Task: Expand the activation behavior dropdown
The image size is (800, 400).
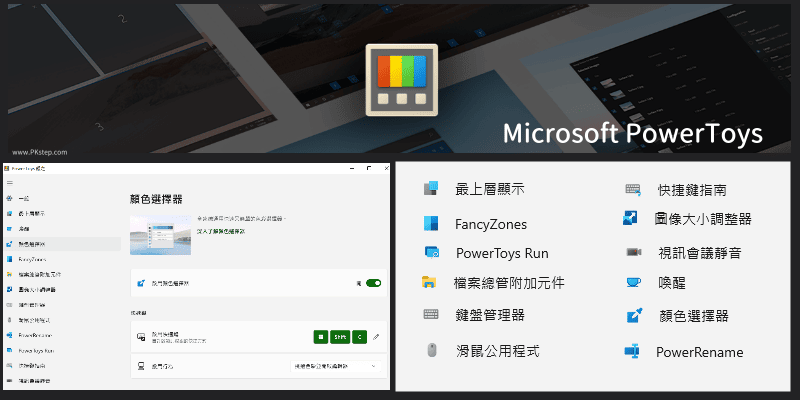Action: pos(335,366)
